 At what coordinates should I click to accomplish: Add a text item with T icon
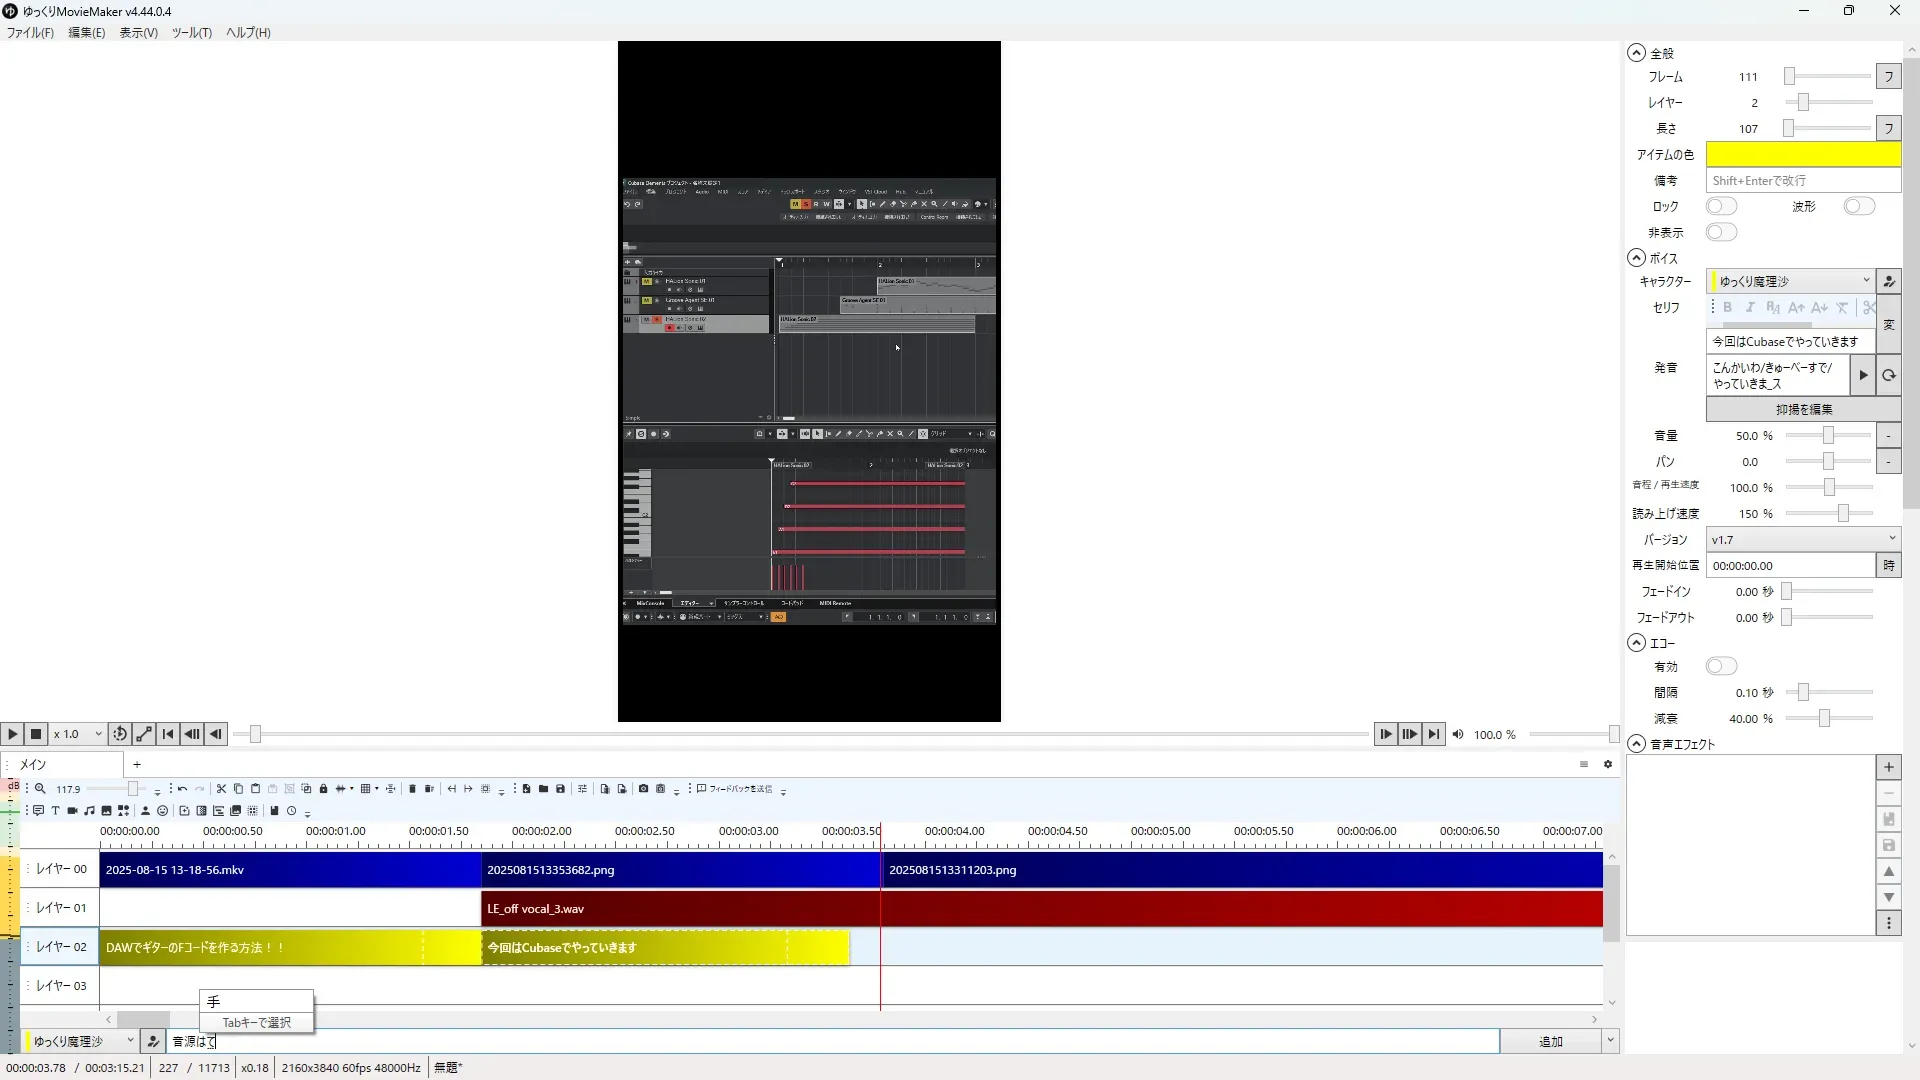coord(55,811)
